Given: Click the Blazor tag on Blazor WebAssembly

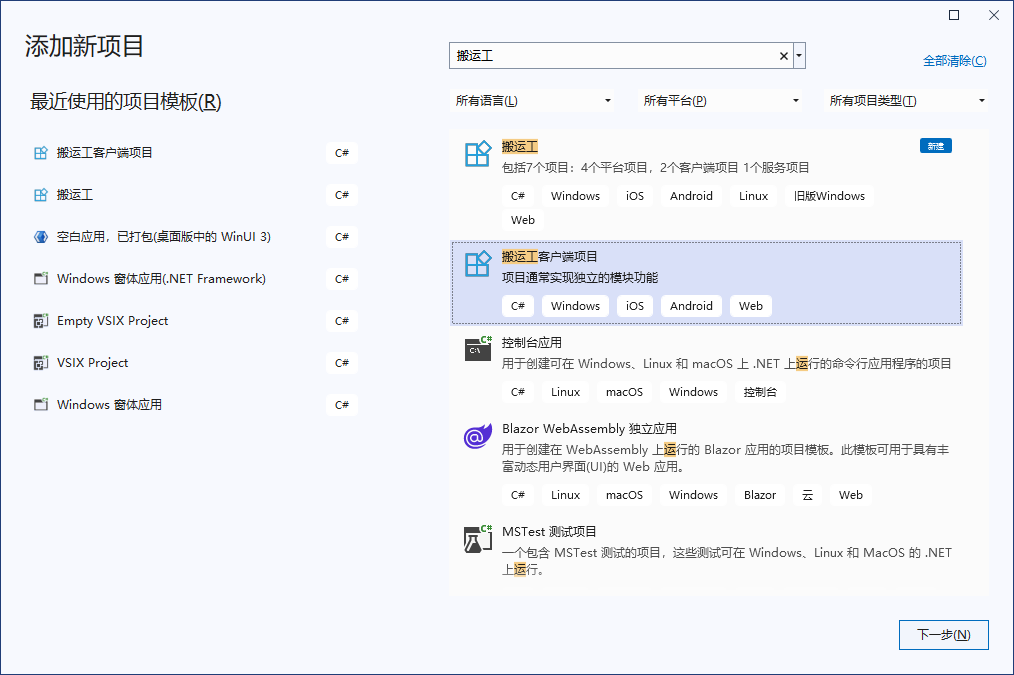Looking at the screenshot, I should [x=760, y=495].
